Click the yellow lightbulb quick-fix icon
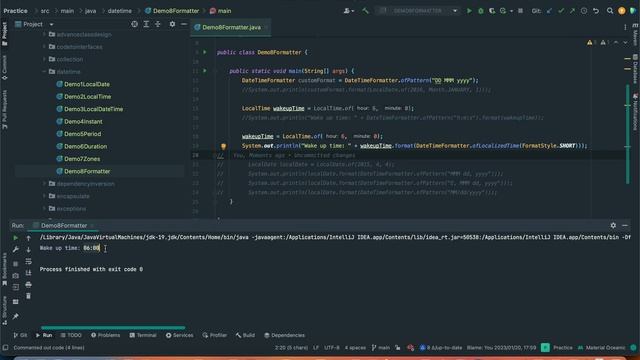Image resolution: width=640 pixels, height=360 pixels. 223,146
